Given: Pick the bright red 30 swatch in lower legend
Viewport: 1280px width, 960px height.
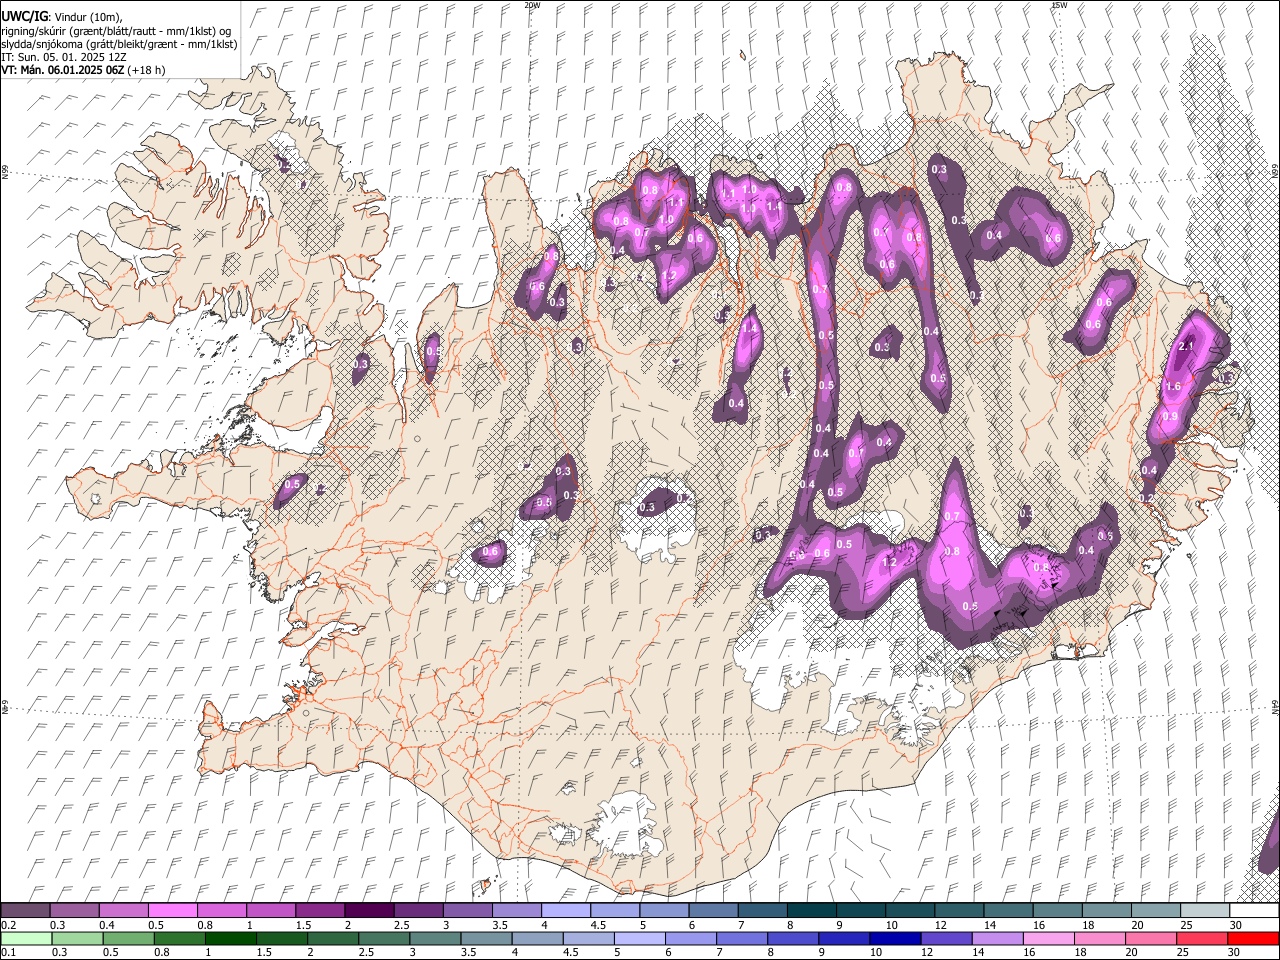Looking at the screenshot, I should (1252, 938).
